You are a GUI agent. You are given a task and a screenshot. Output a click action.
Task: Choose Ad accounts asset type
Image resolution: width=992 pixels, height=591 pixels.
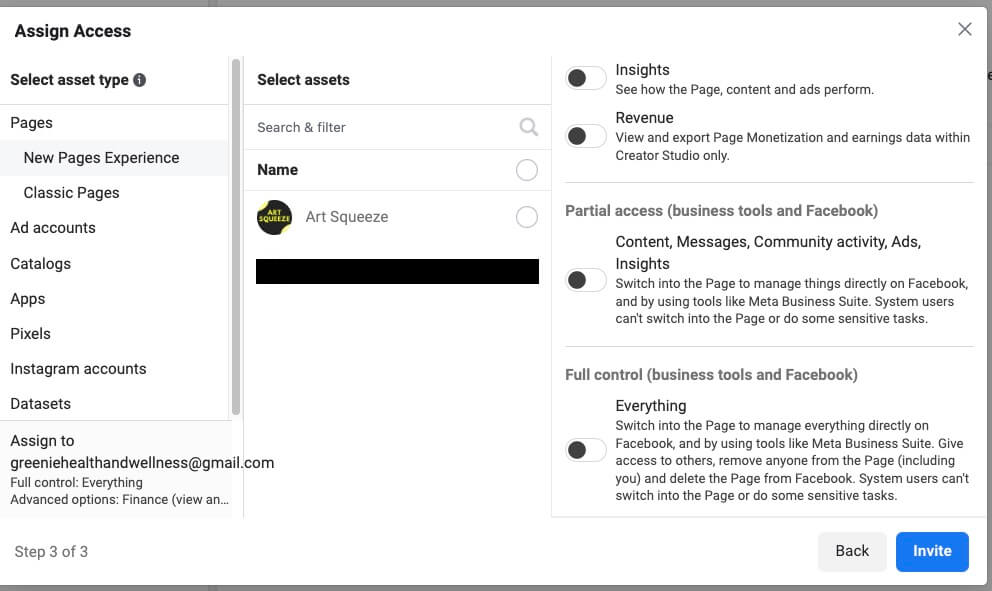pyautogui.click(x=114, y=228)
